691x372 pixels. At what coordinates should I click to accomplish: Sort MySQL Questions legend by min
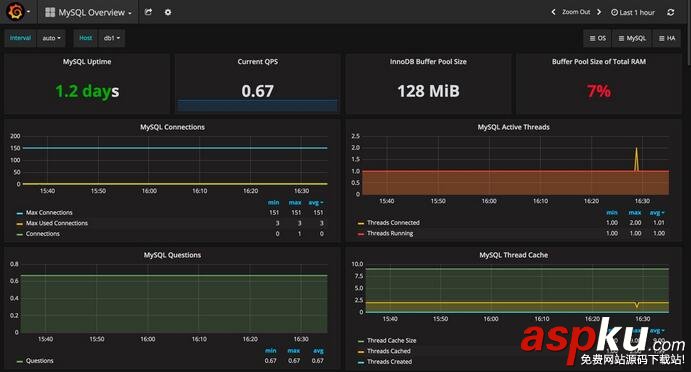coord(271,350)
